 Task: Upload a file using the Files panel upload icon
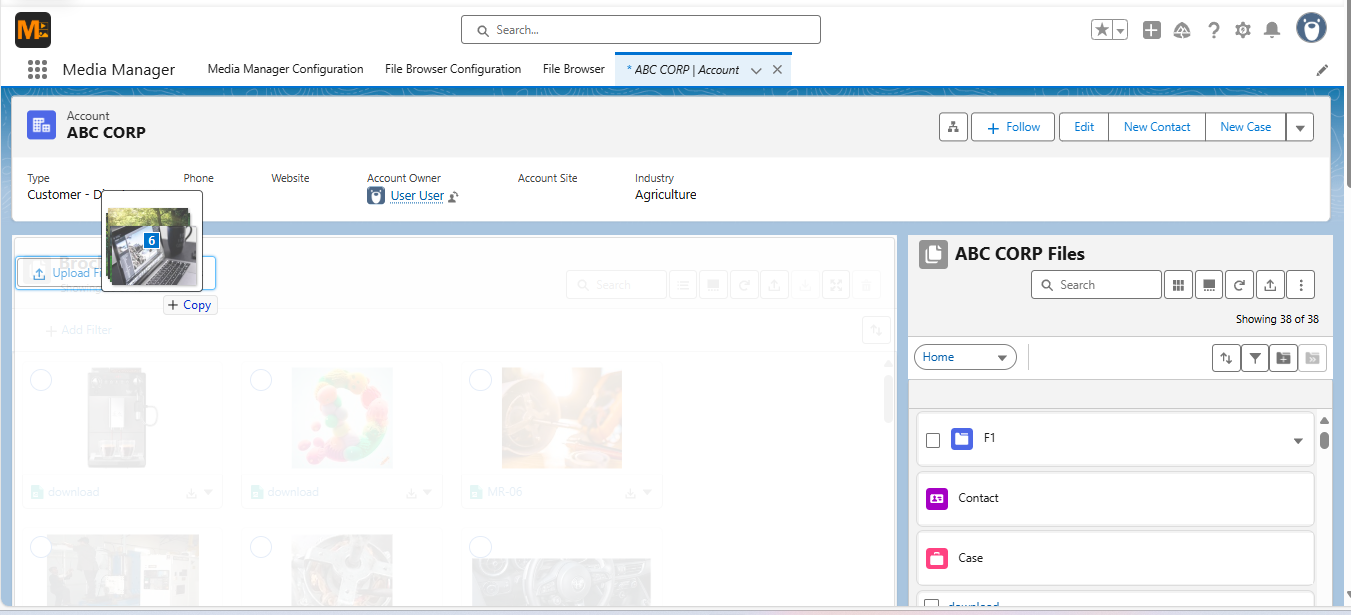[x=1270, y=284]
